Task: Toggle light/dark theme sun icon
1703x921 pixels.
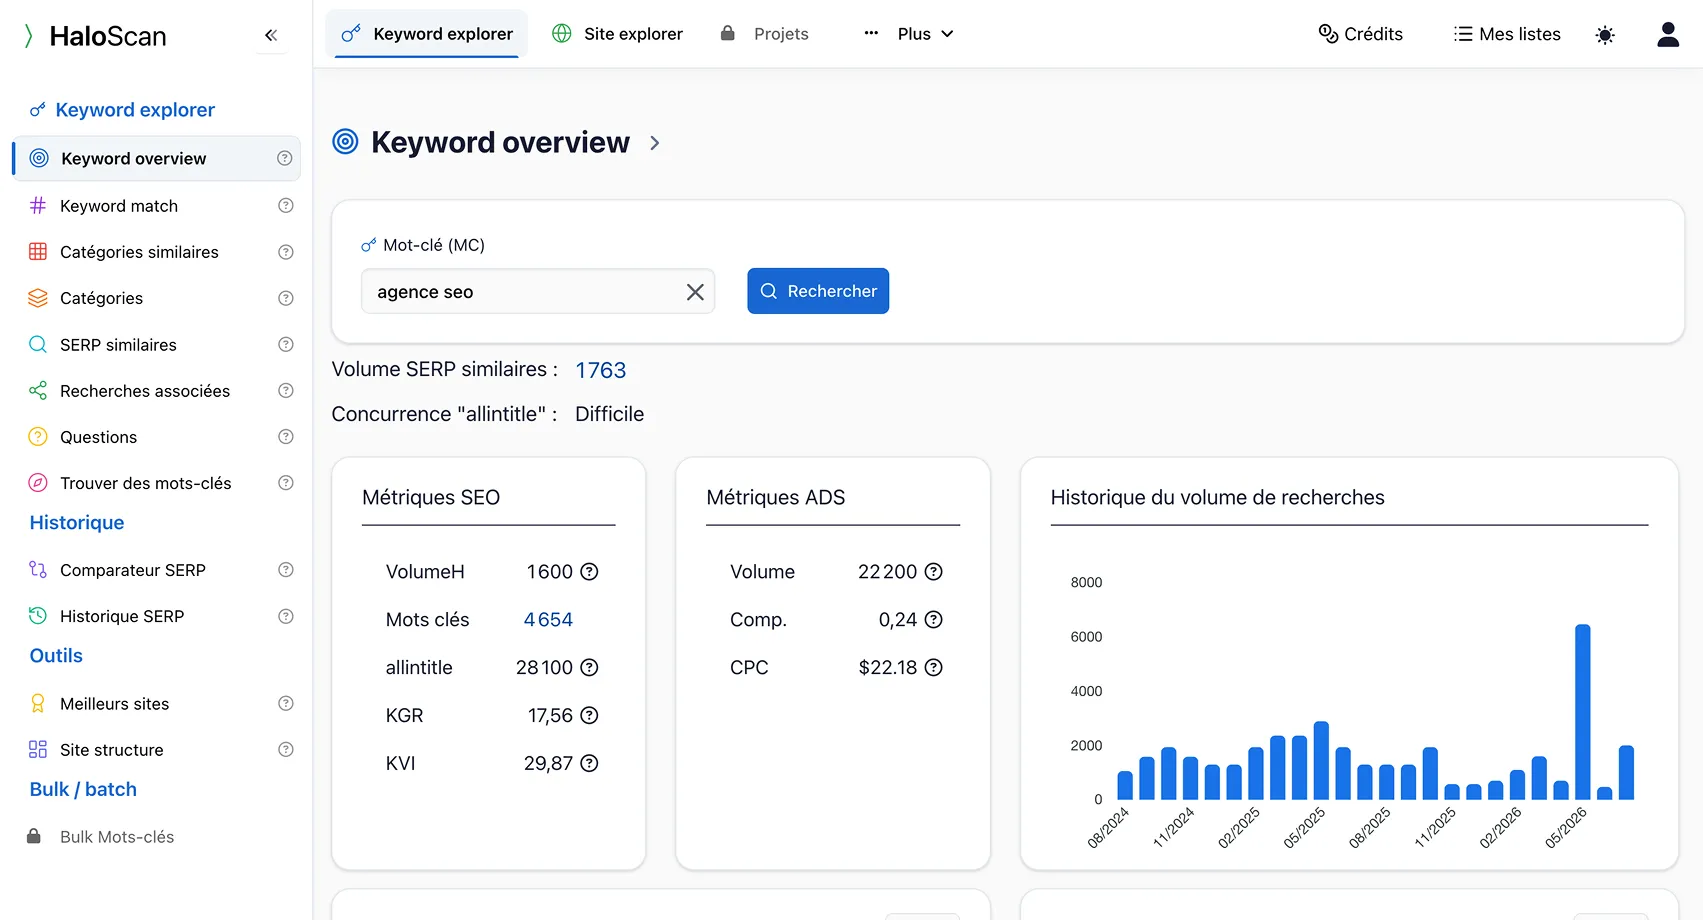Action: coord(1605,35)
